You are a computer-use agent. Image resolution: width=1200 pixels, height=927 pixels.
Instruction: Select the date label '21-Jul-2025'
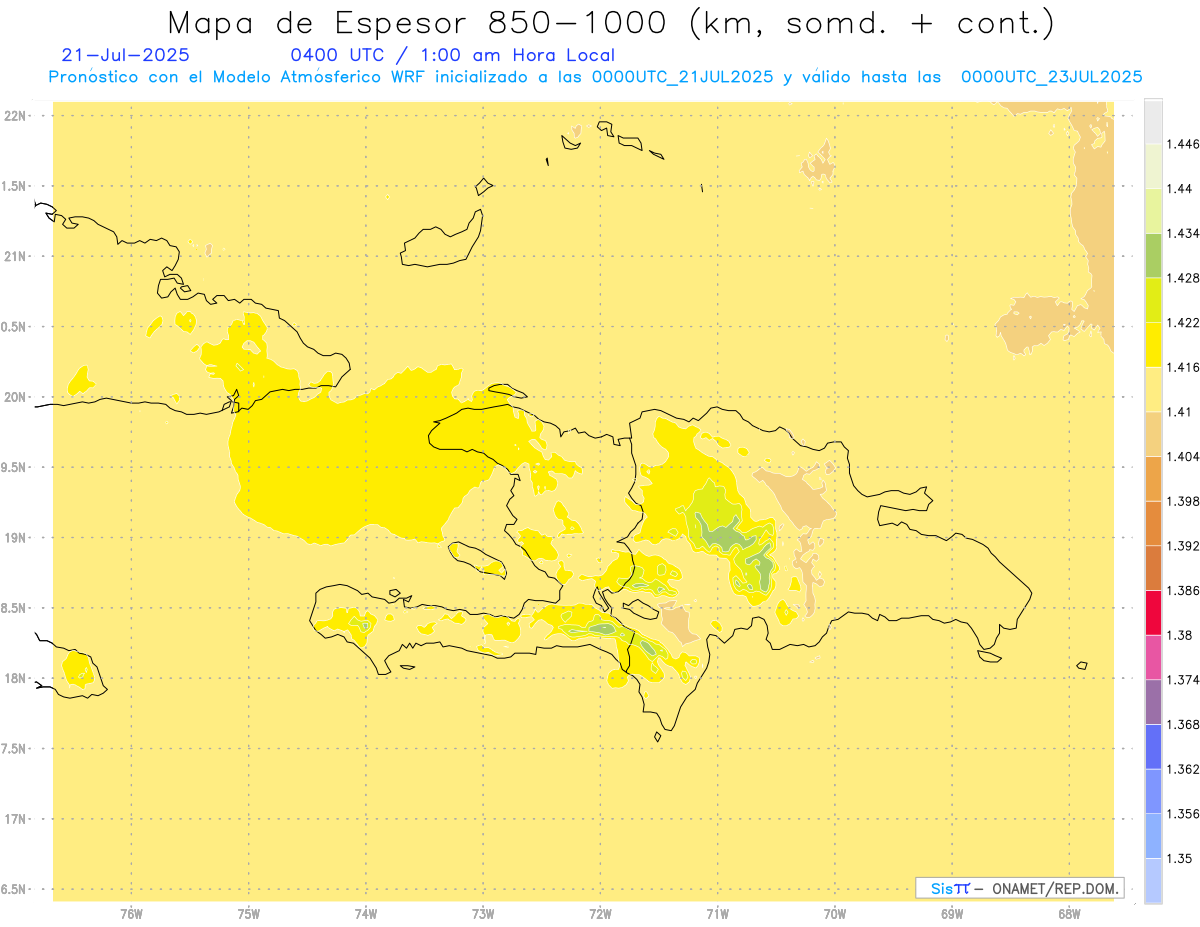point(126,56)
